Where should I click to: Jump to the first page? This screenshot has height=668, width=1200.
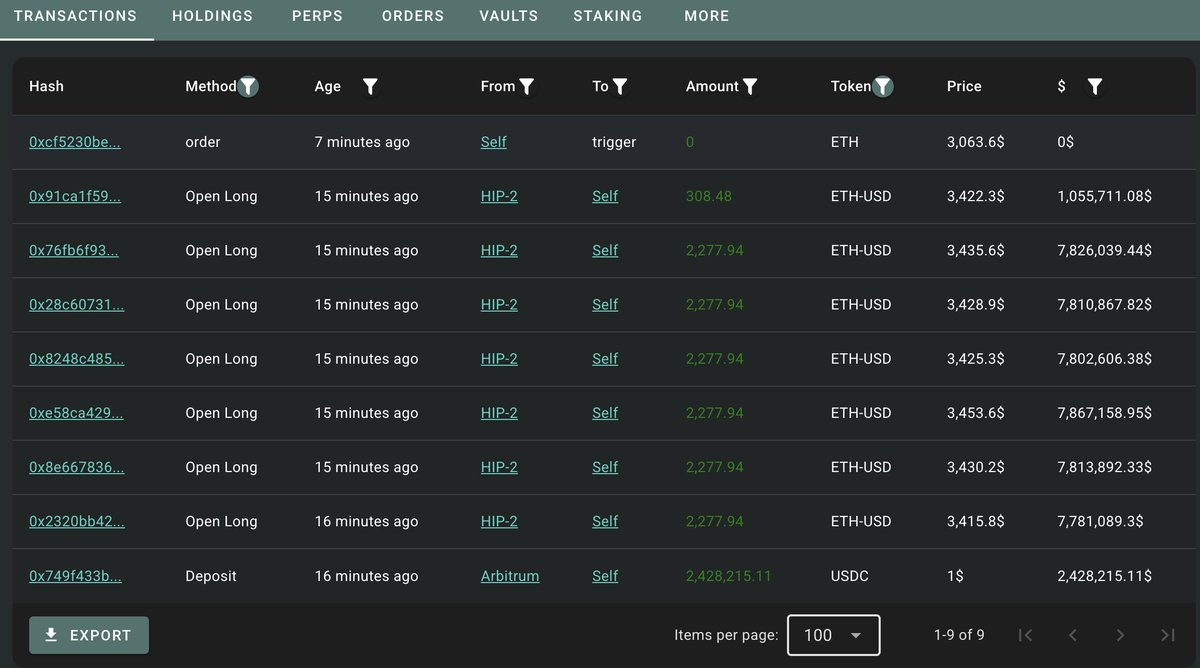1025,635
